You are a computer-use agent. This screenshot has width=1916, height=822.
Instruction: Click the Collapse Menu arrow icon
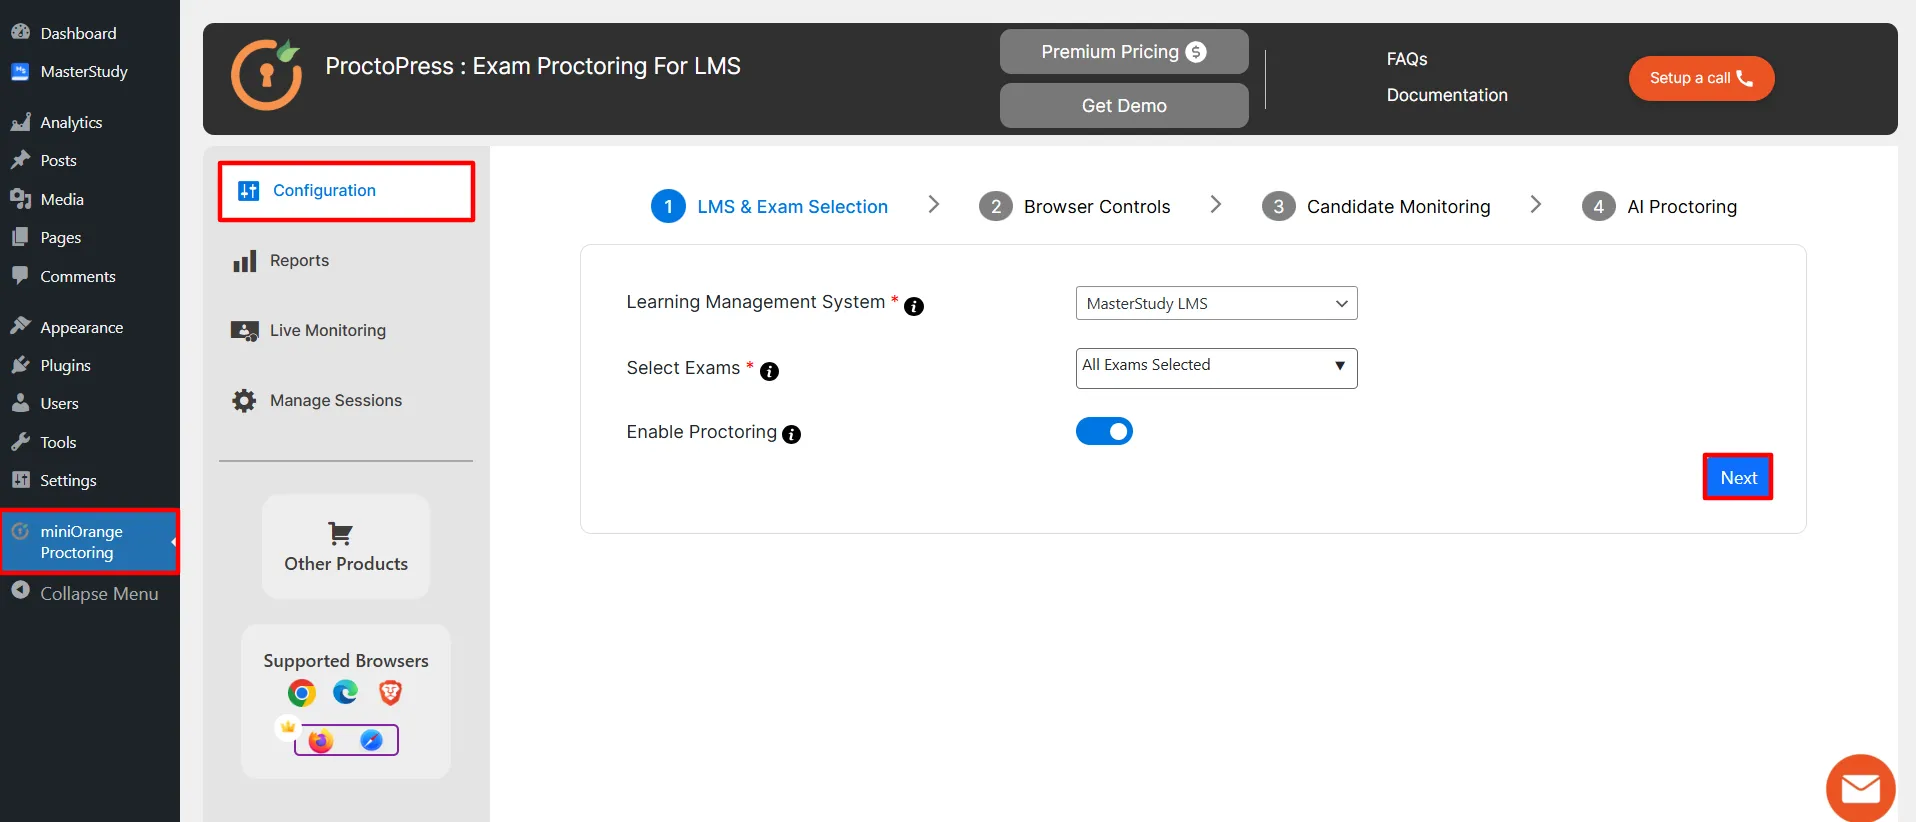20,591
